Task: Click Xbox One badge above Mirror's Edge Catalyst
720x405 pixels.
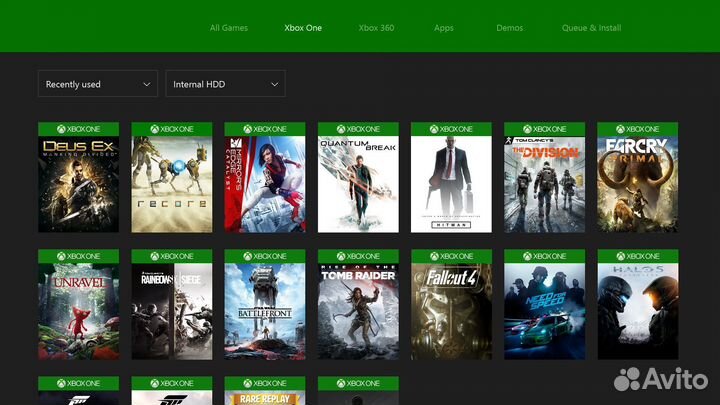Action: click(x=265, y=129)
